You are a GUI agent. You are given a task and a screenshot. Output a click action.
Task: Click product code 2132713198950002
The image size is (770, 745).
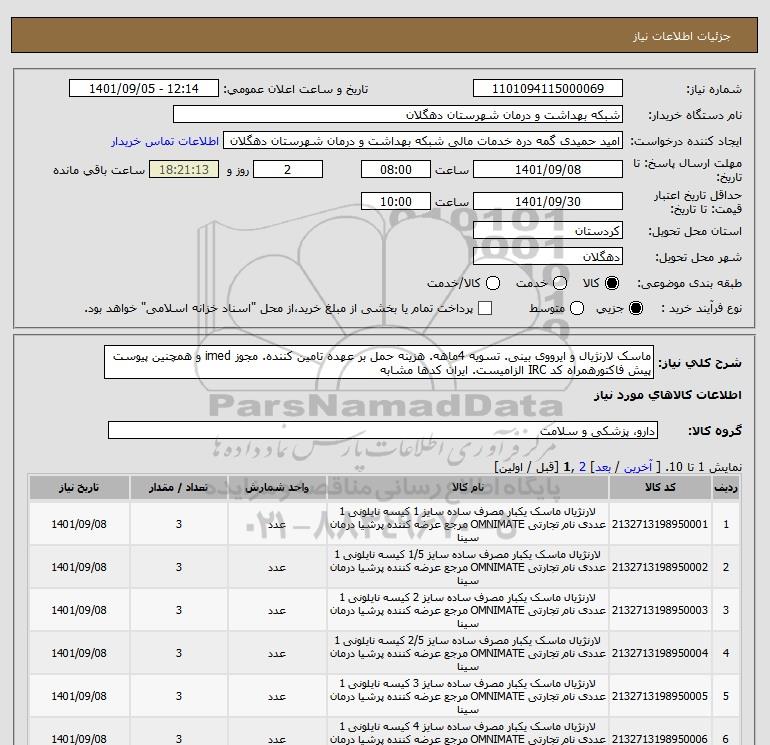click(660, 567)
